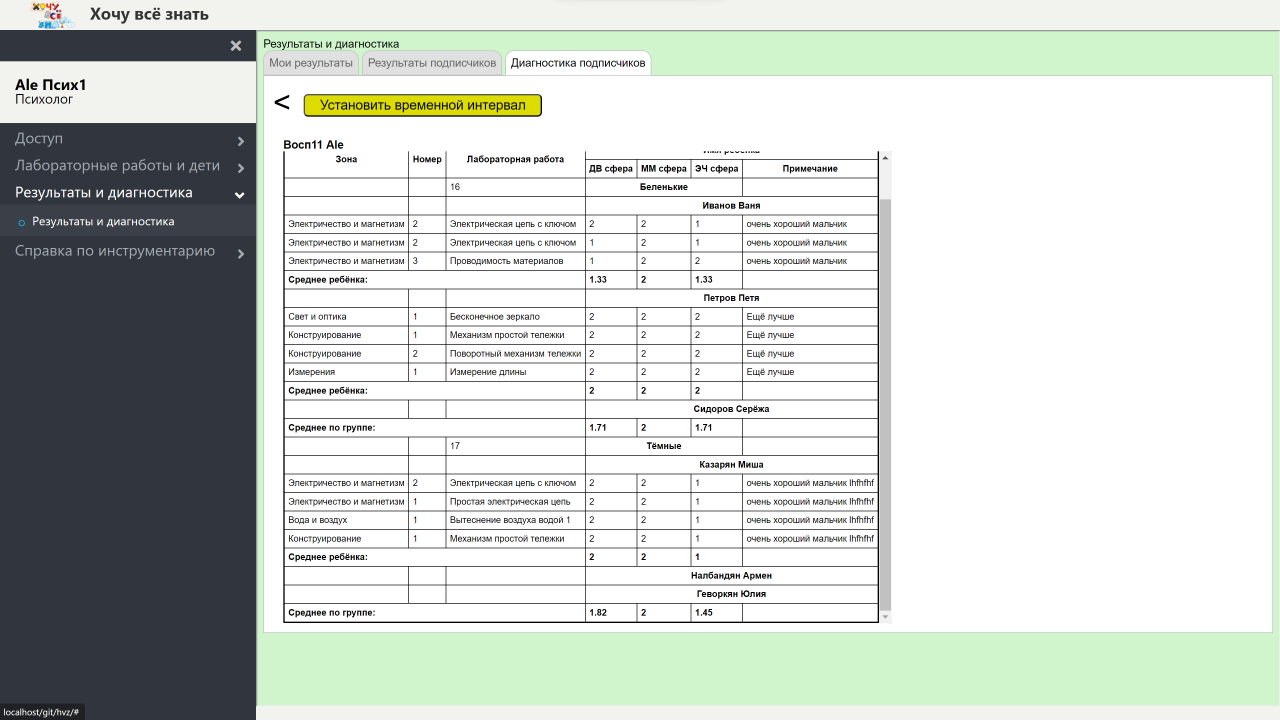Expand Справка по инструментарию section
This screenshot has height=720, width=1280.
pyautogui.click(x=128, y=251)
